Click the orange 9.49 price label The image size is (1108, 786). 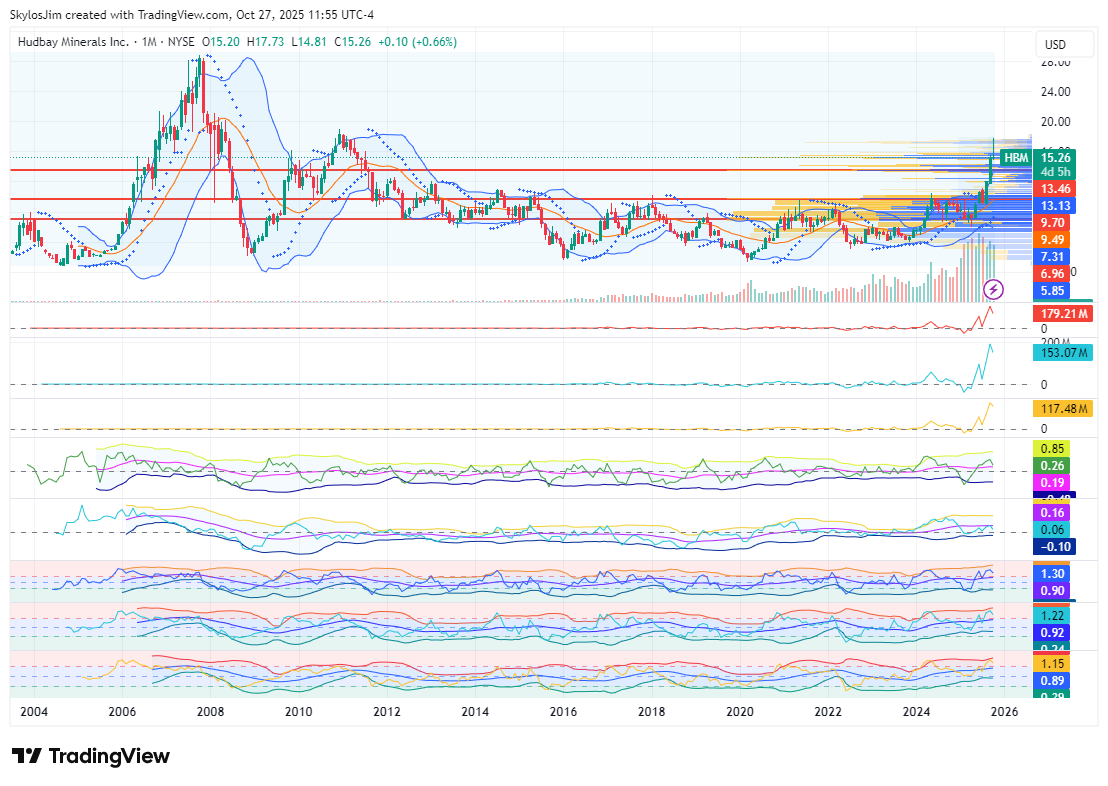tap(1051, 240)
